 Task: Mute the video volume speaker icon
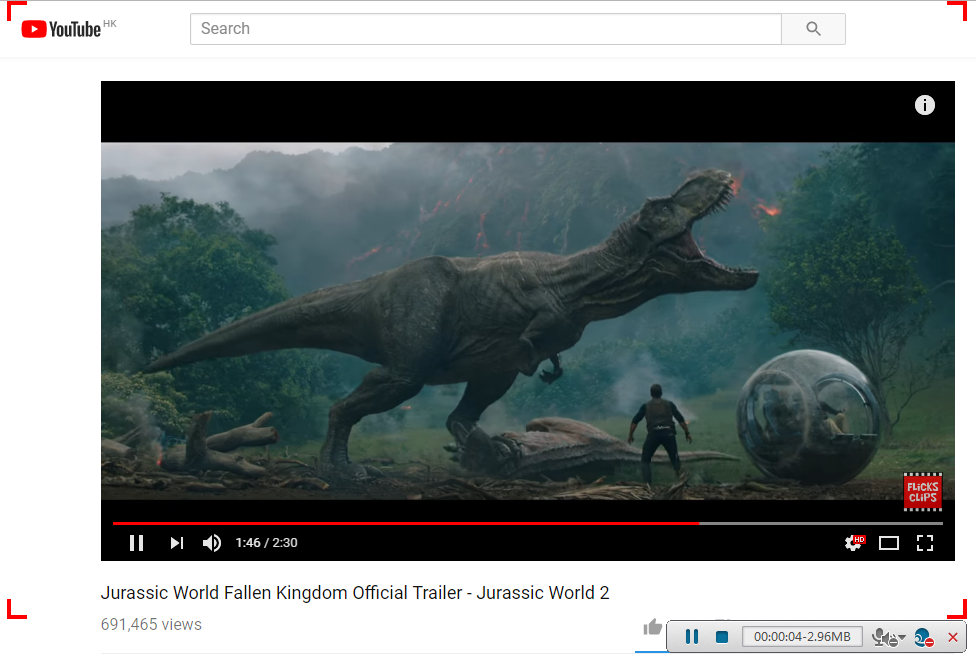click(x=212, y=543)
